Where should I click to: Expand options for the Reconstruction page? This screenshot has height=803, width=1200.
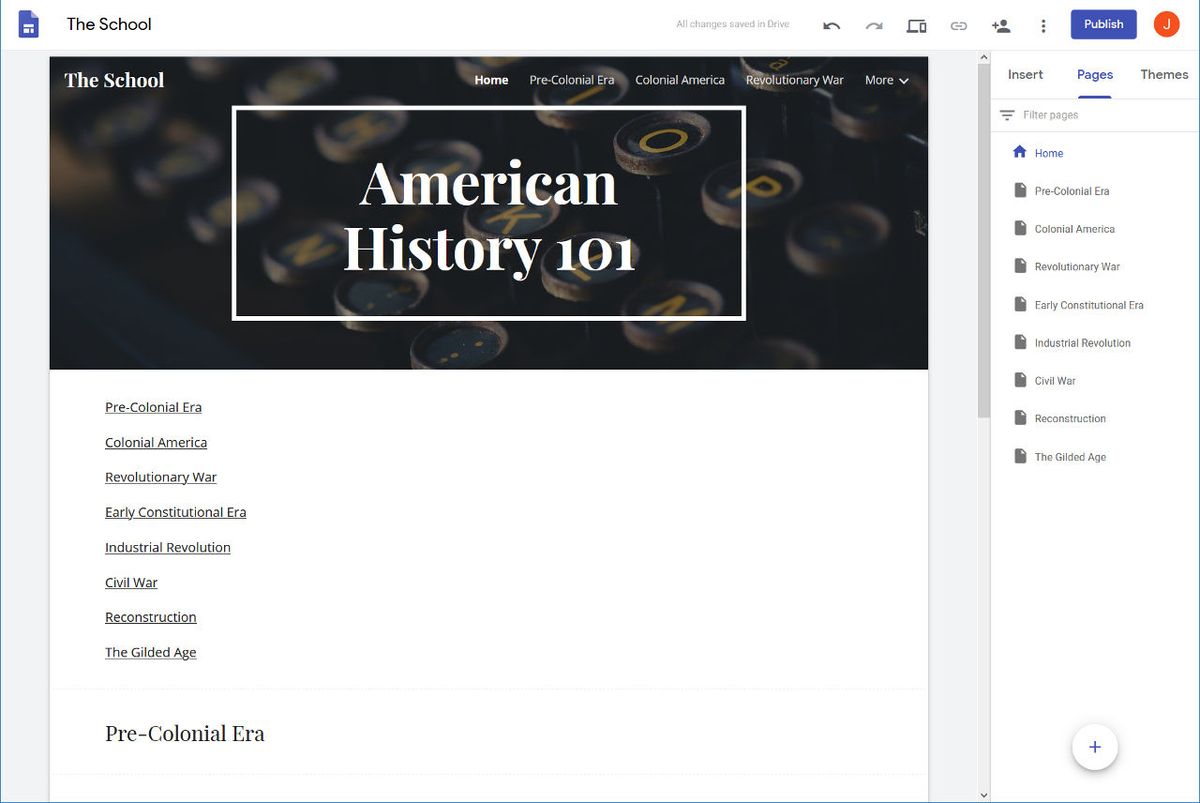tap(1180, 418)
